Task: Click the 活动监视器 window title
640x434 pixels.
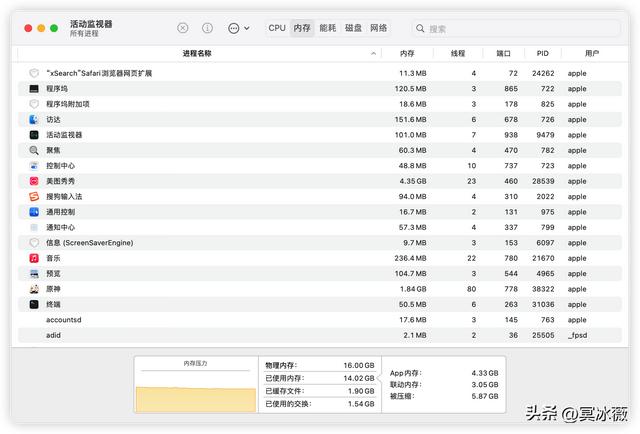Action: 91,24
